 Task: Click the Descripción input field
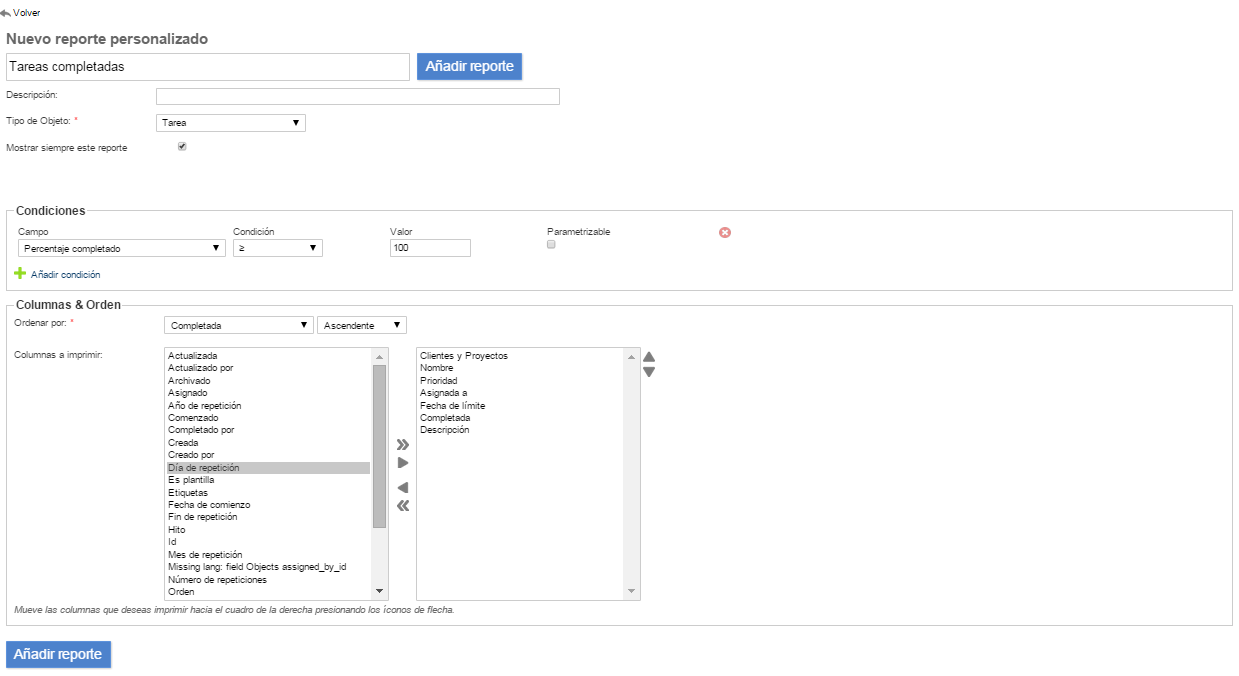[357, 97]
